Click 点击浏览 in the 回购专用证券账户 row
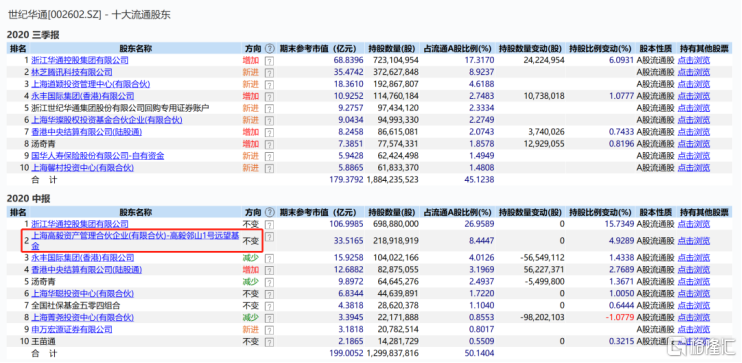Viewport: 742px width, 363px height. point(694,107)
